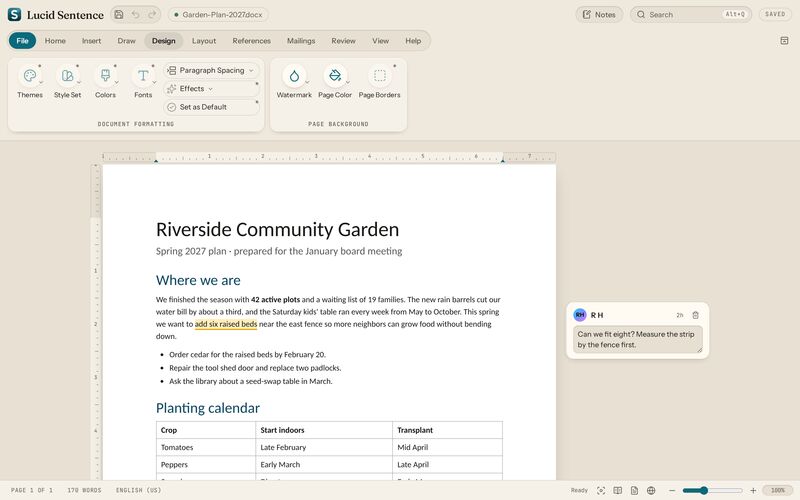
Task: Open the File menu
Action: tap(22, 41)
